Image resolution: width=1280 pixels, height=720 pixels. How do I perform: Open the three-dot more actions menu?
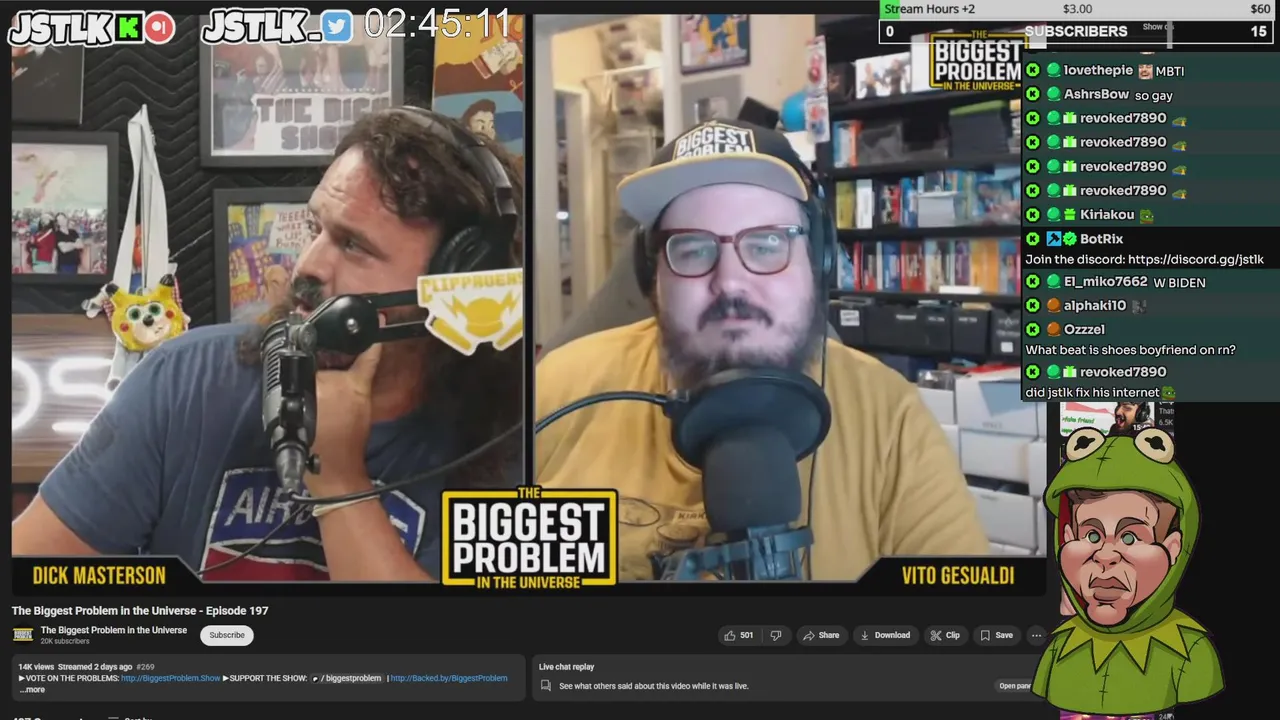tap(1036, 635)
